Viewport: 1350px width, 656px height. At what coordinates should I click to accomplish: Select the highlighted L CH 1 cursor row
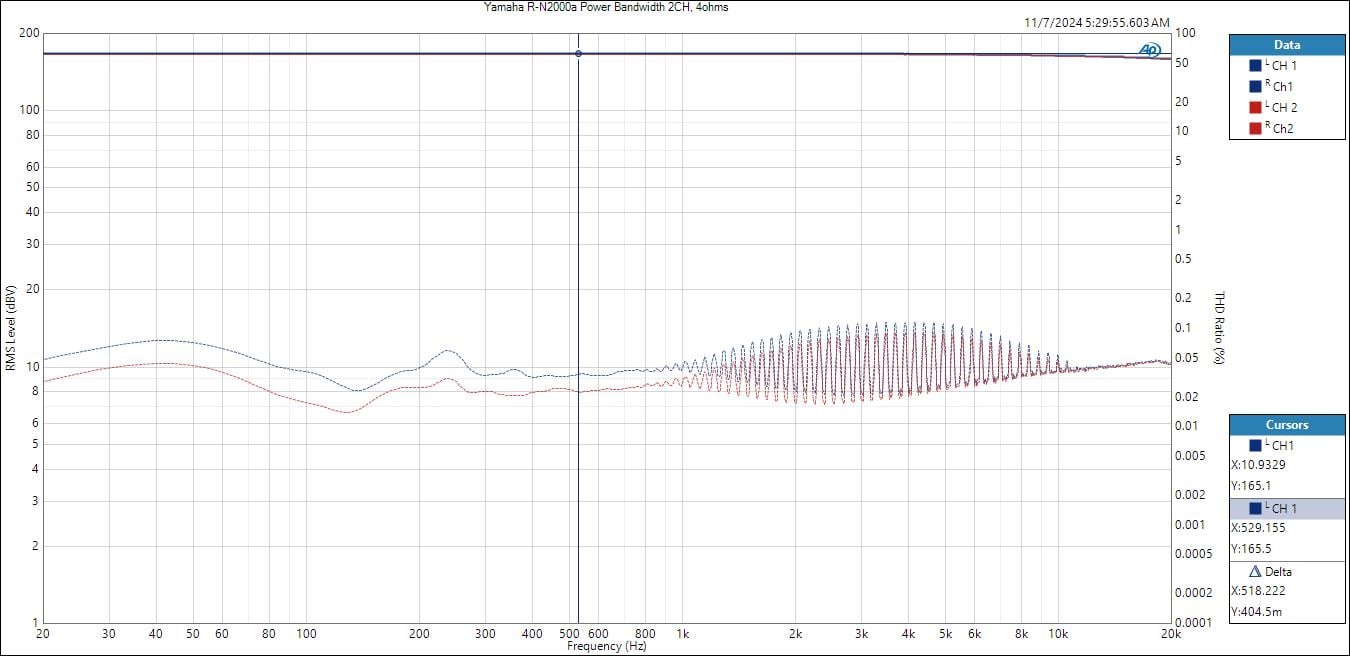coord(1286,509)
